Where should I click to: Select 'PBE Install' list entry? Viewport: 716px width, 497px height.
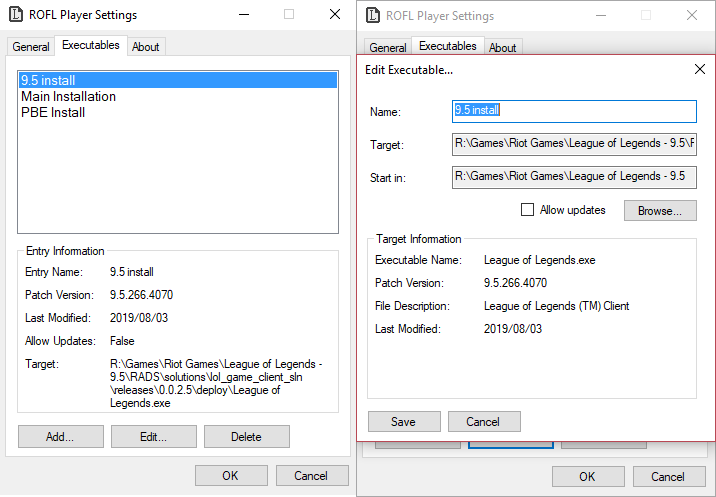[x=178, y=112]
